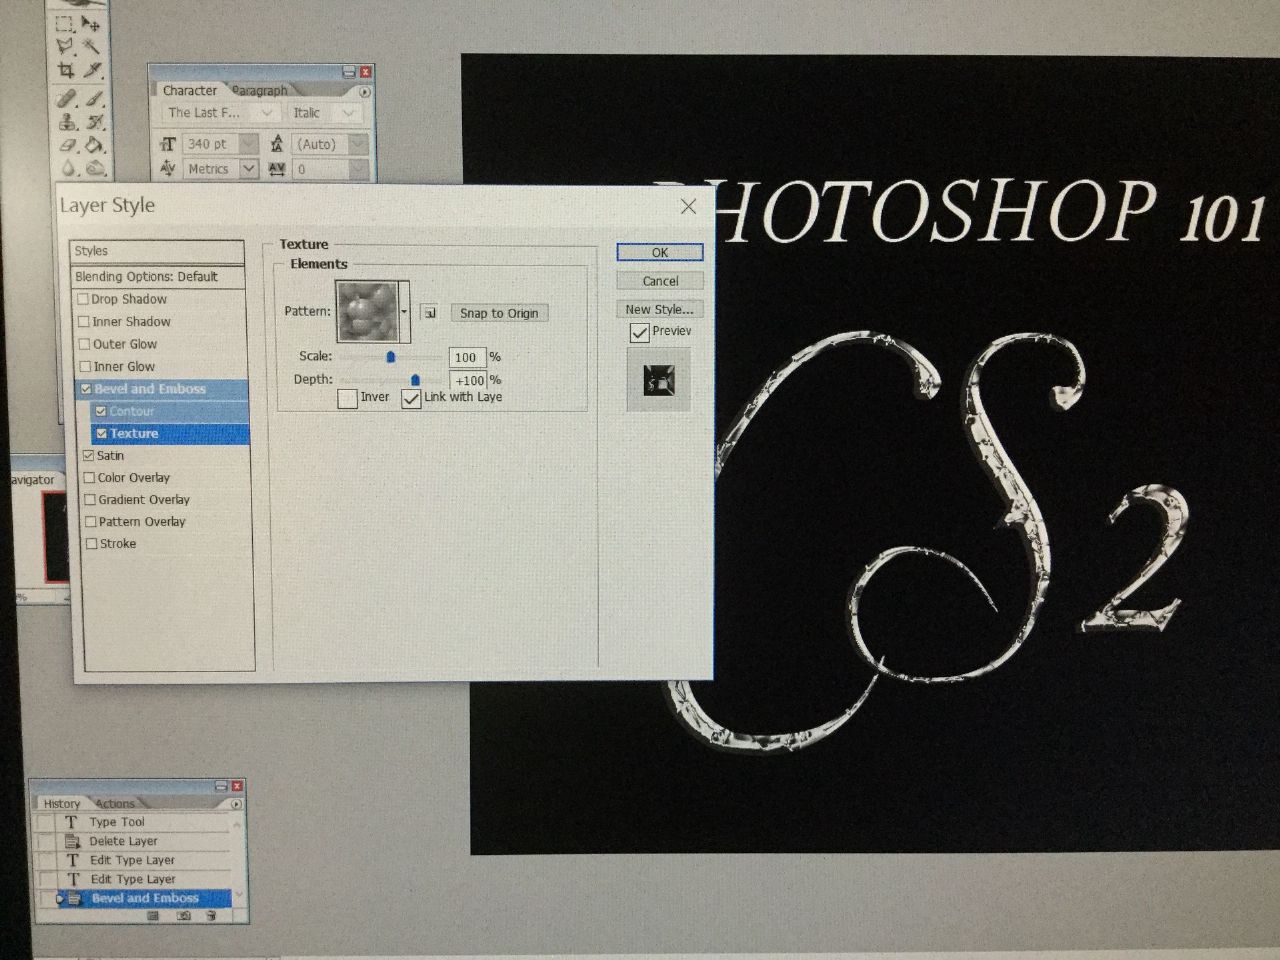Click the Scale percentage field
This screenshot has height=960, width=1280.
click(x=467, y=357)
